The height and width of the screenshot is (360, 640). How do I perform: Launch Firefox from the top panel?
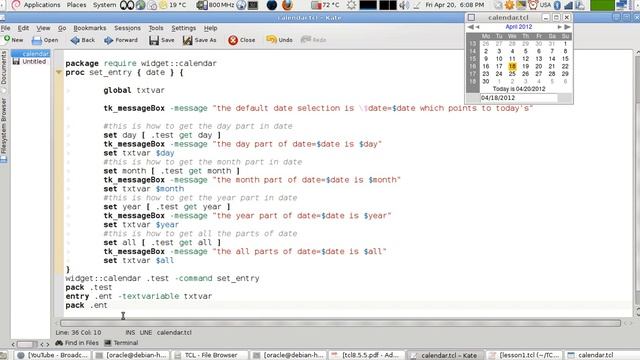287,5
